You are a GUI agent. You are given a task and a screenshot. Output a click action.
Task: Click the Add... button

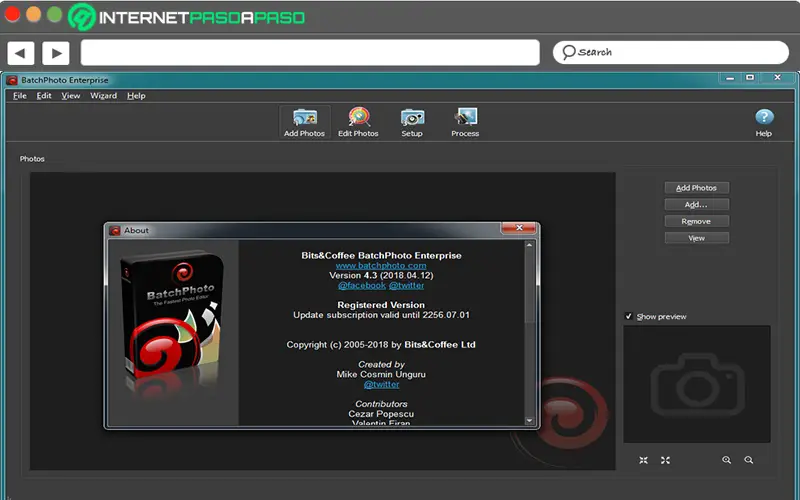pos(696,205)
